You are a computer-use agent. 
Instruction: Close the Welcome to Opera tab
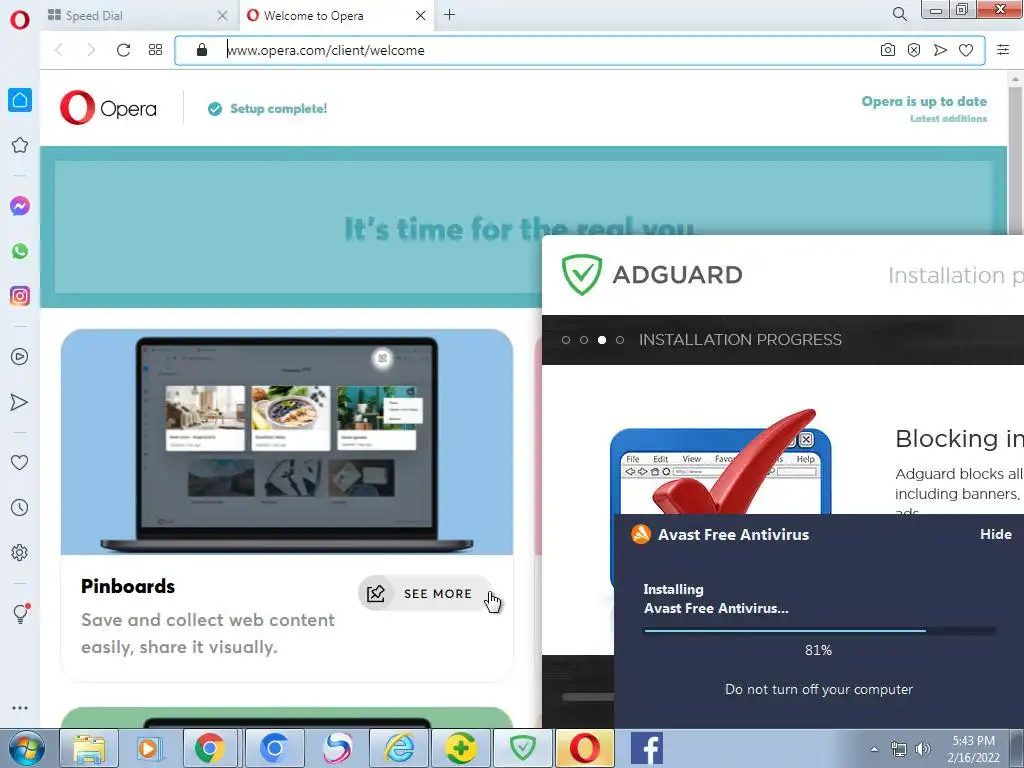click(x=421, y=16)
